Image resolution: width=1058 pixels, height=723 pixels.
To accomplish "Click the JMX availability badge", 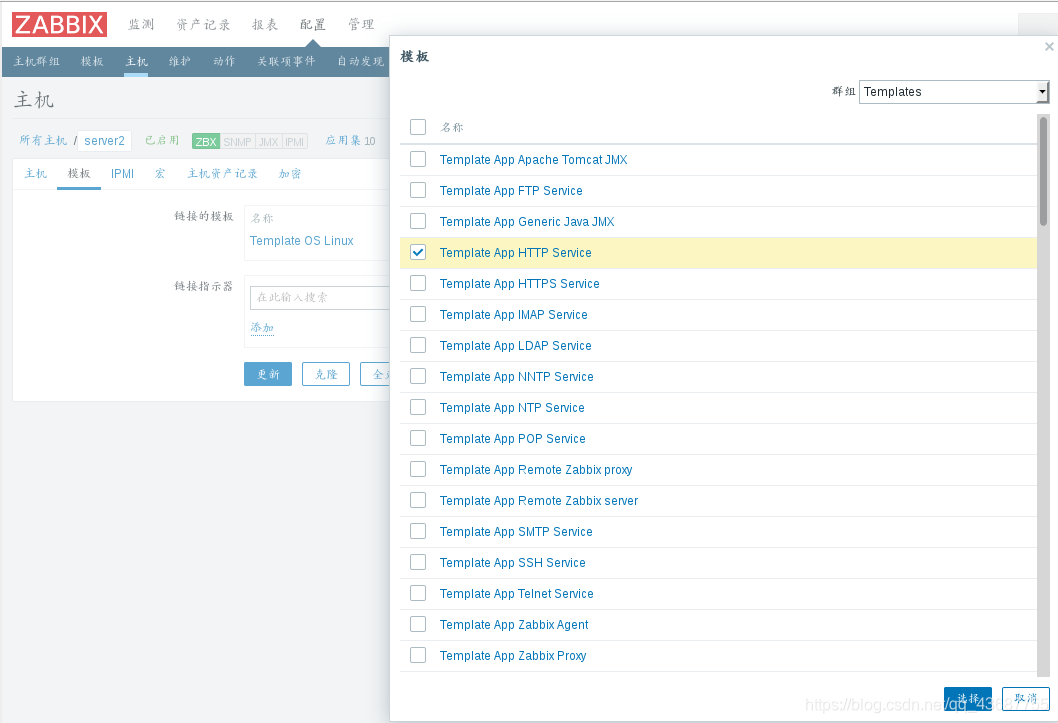I will coord(269,142).
